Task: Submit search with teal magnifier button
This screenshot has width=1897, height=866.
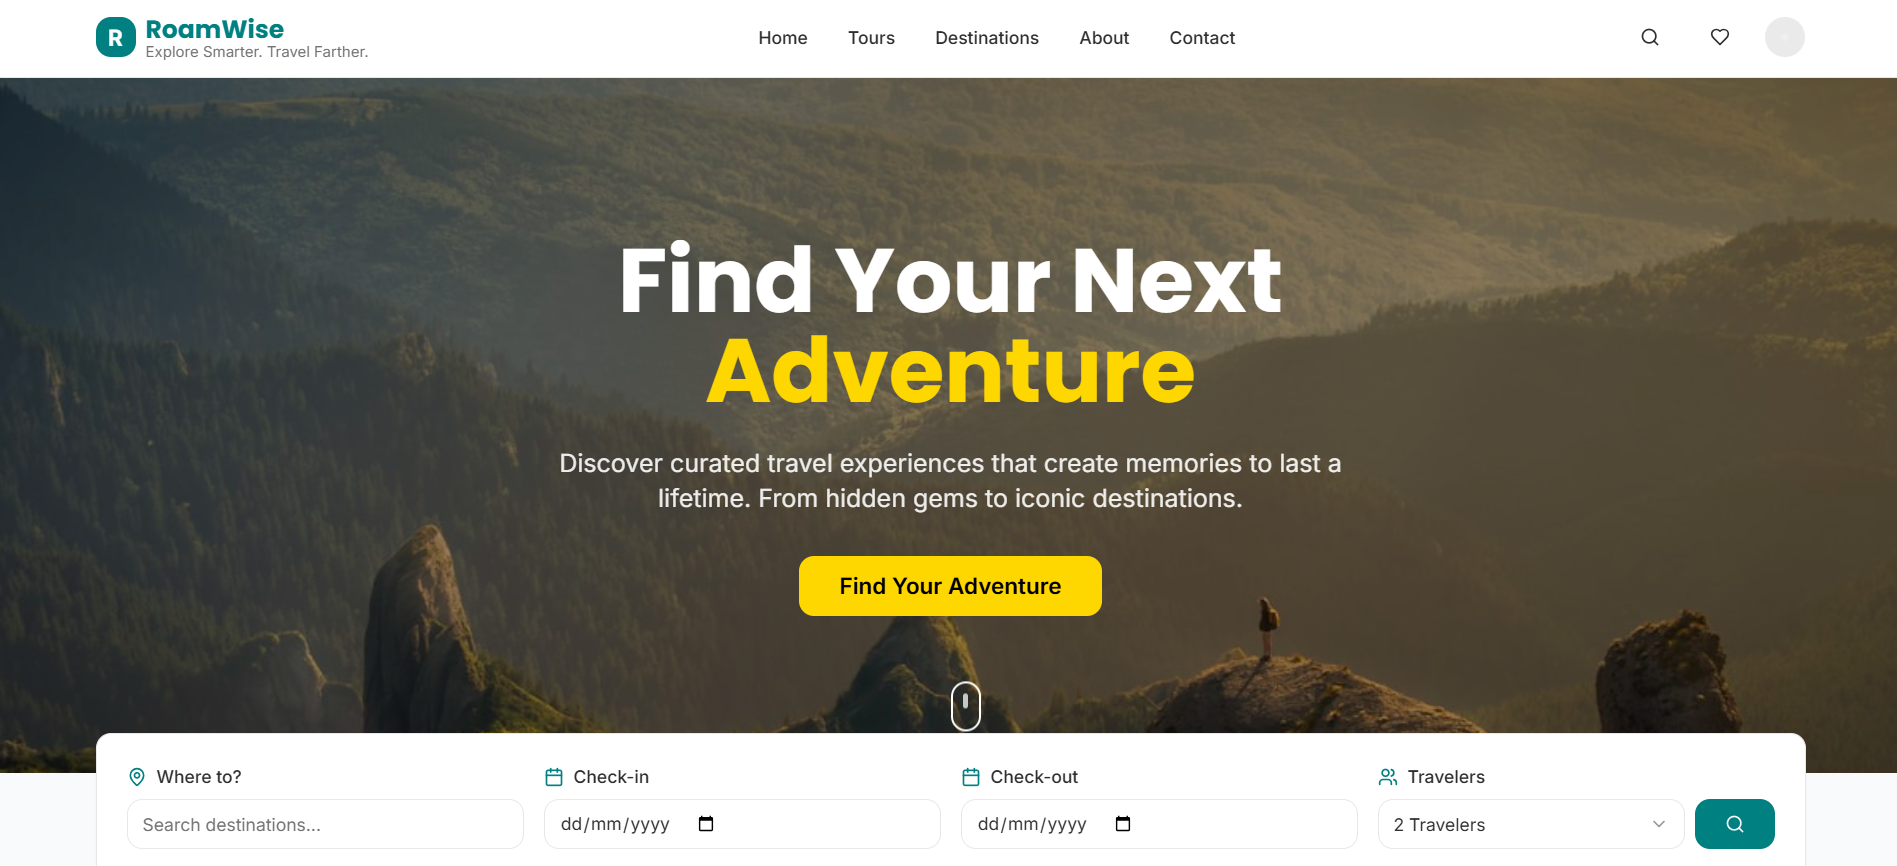Action: click(1735, 824)
